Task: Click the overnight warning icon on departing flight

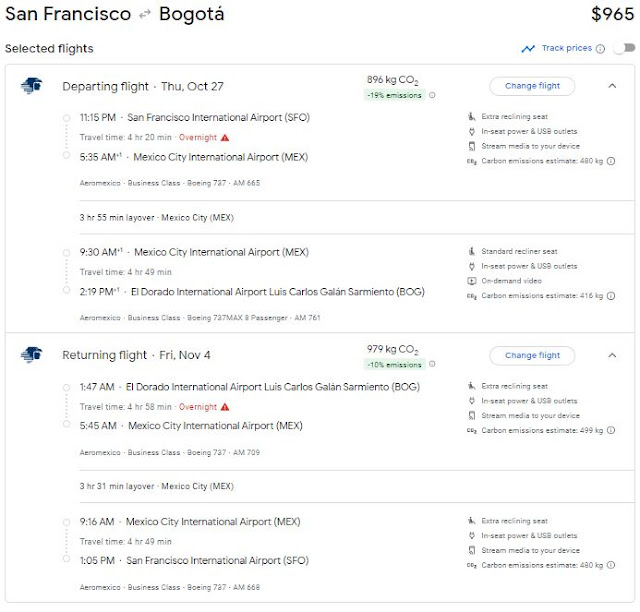Action: coord(225,137)
